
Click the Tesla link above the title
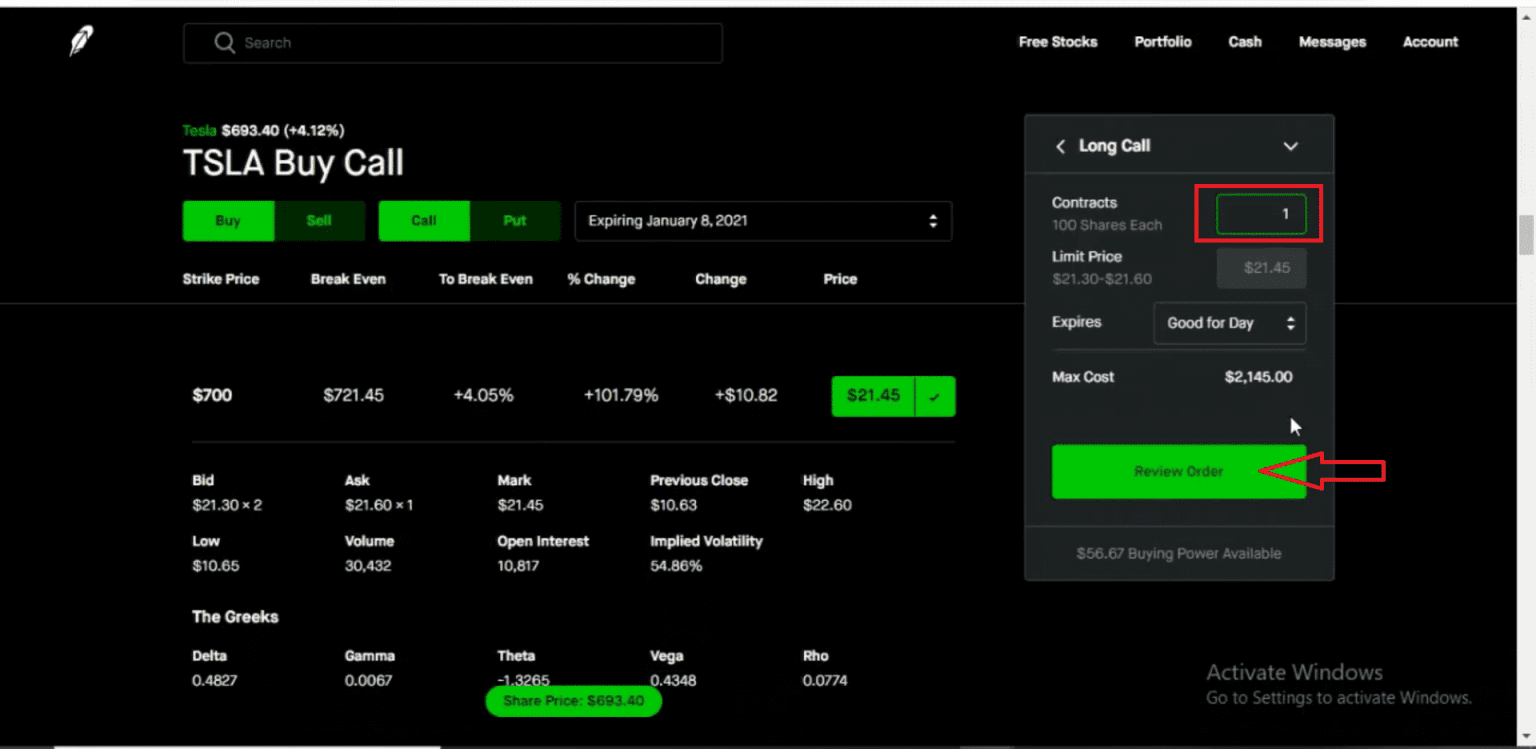point(199,131)
